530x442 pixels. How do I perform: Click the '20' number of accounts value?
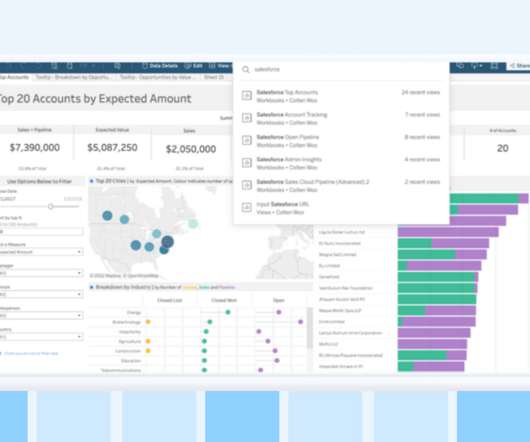pyautogui.click(x=503, y=148)
